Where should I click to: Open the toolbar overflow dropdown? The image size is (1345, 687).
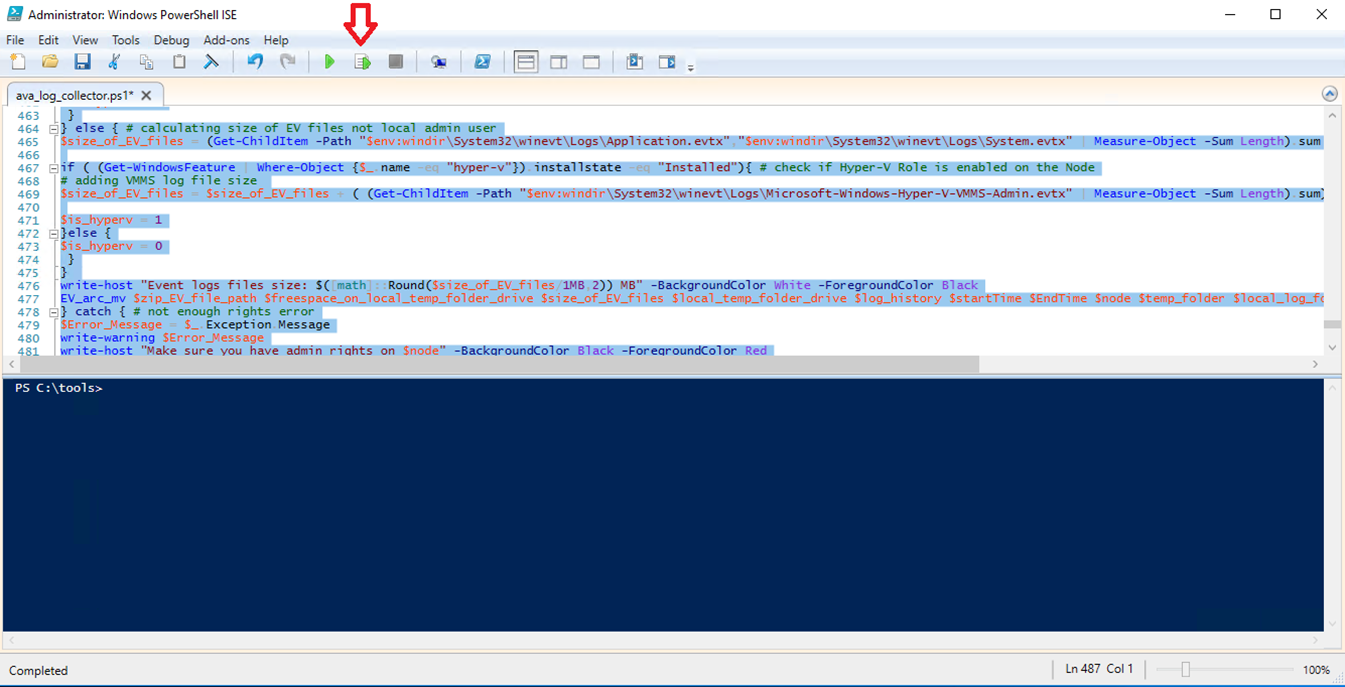[x=690, y=66]
